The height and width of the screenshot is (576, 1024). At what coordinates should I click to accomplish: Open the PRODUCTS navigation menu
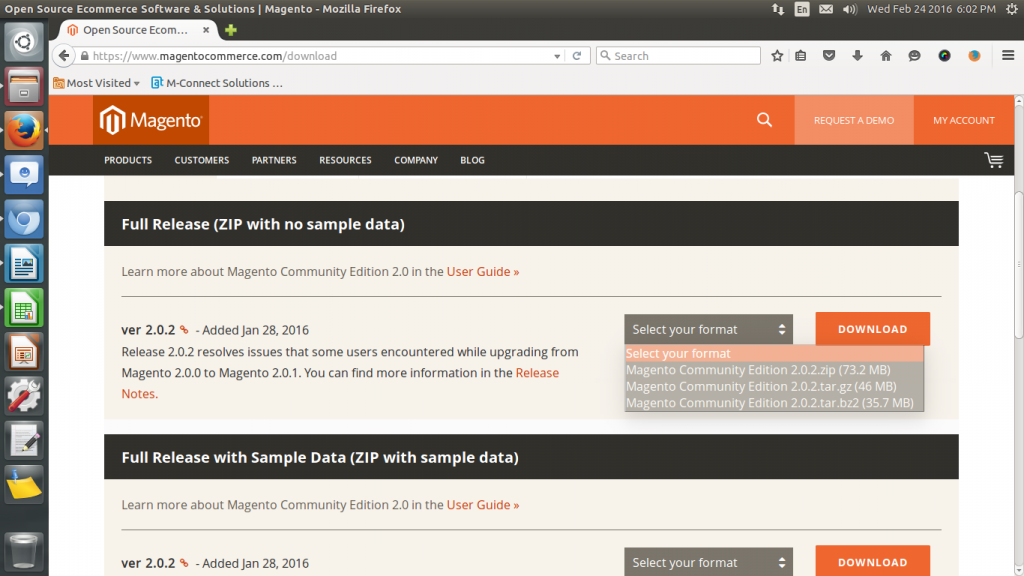128,160
